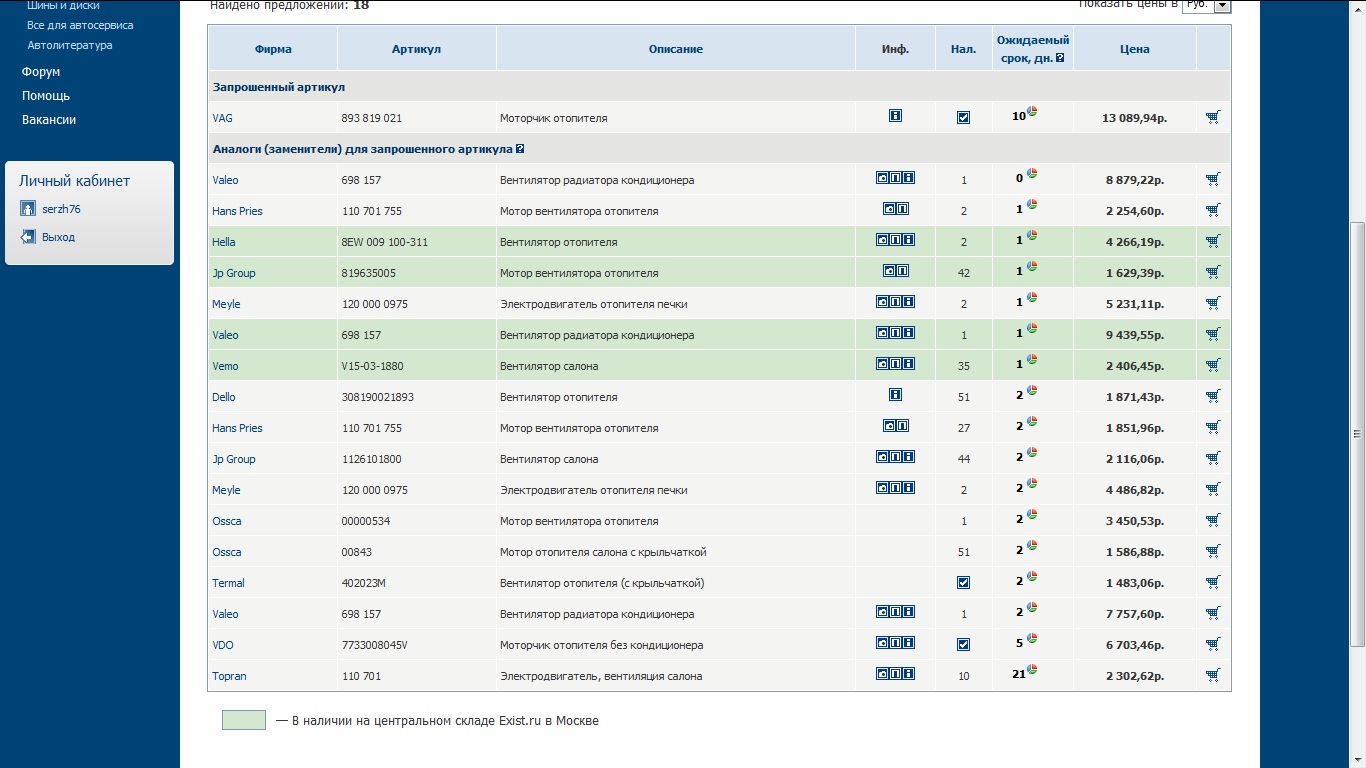Viewport: 1366px width, 768px height.
Task: Open the serzh76 account link
Action: tap(61, 209)
